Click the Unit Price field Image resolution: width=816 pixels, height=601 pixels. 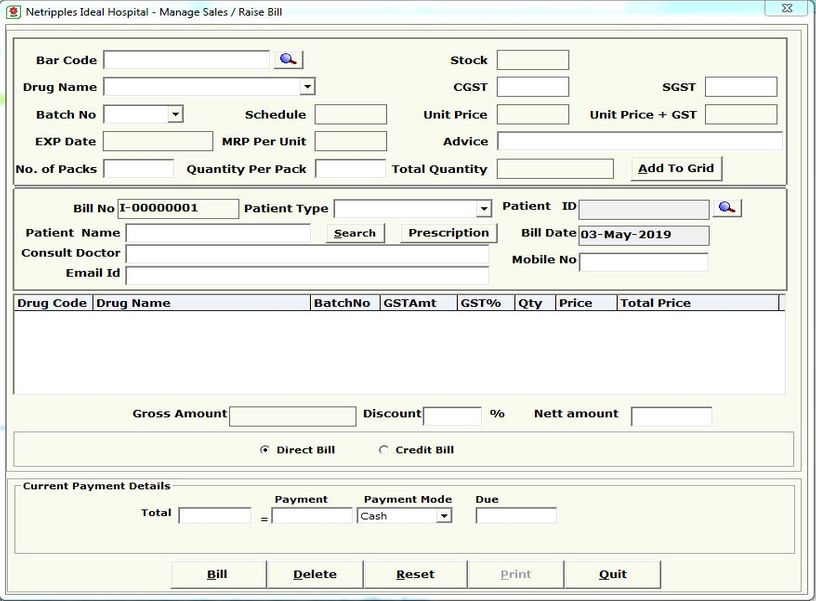[x=533, y=114]
